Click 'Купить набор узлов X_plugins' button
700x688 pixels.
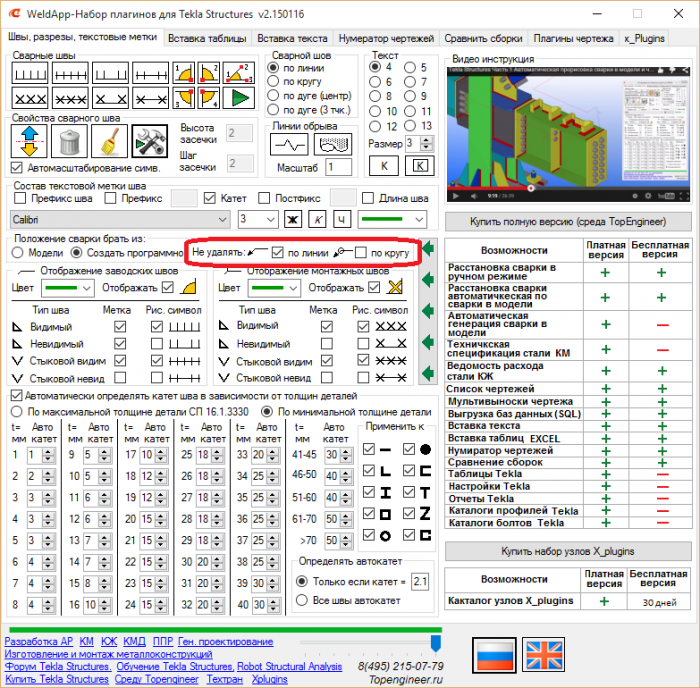(x=568, y=551)
